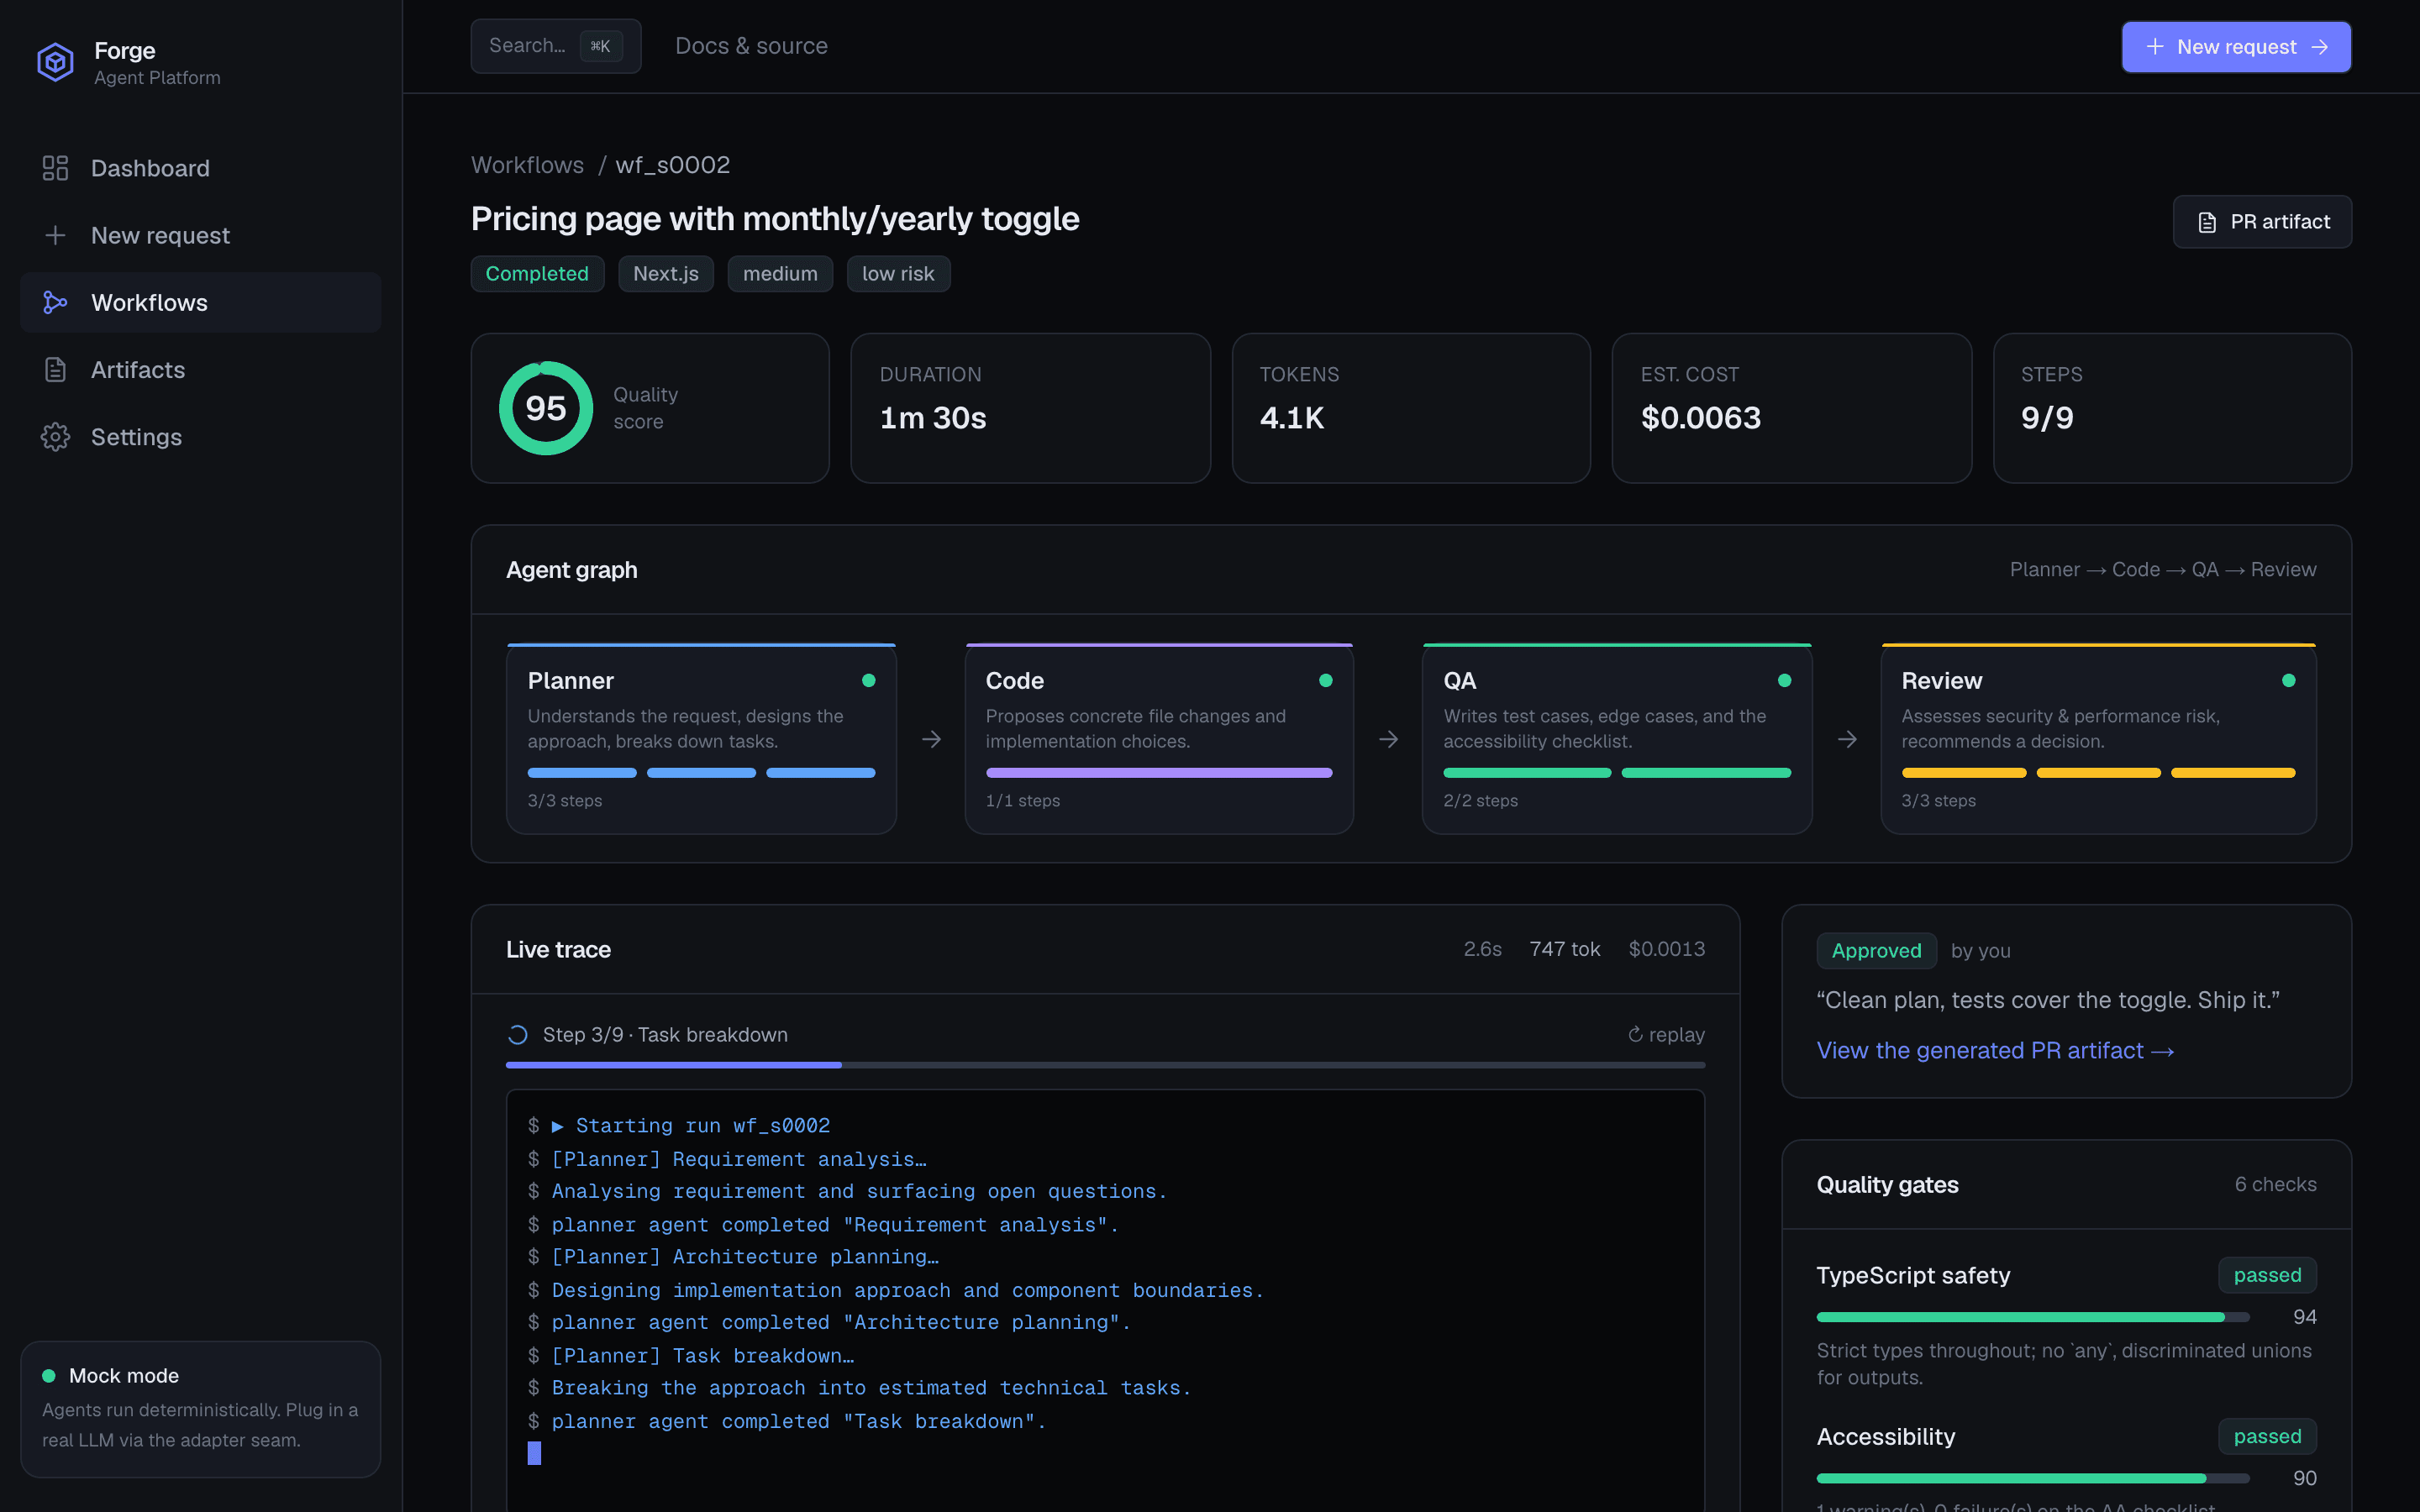Open the Docs & source link
This screenshot has height=1512, width=2420.
click(x=751, y=46)
